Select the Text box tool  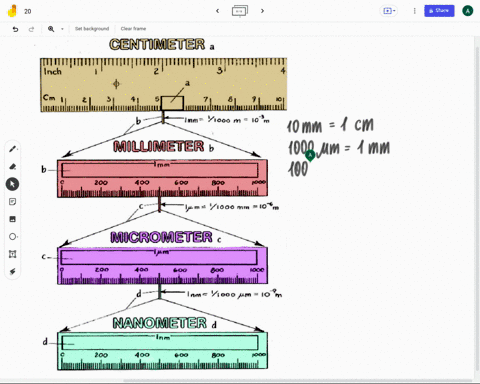12,254
